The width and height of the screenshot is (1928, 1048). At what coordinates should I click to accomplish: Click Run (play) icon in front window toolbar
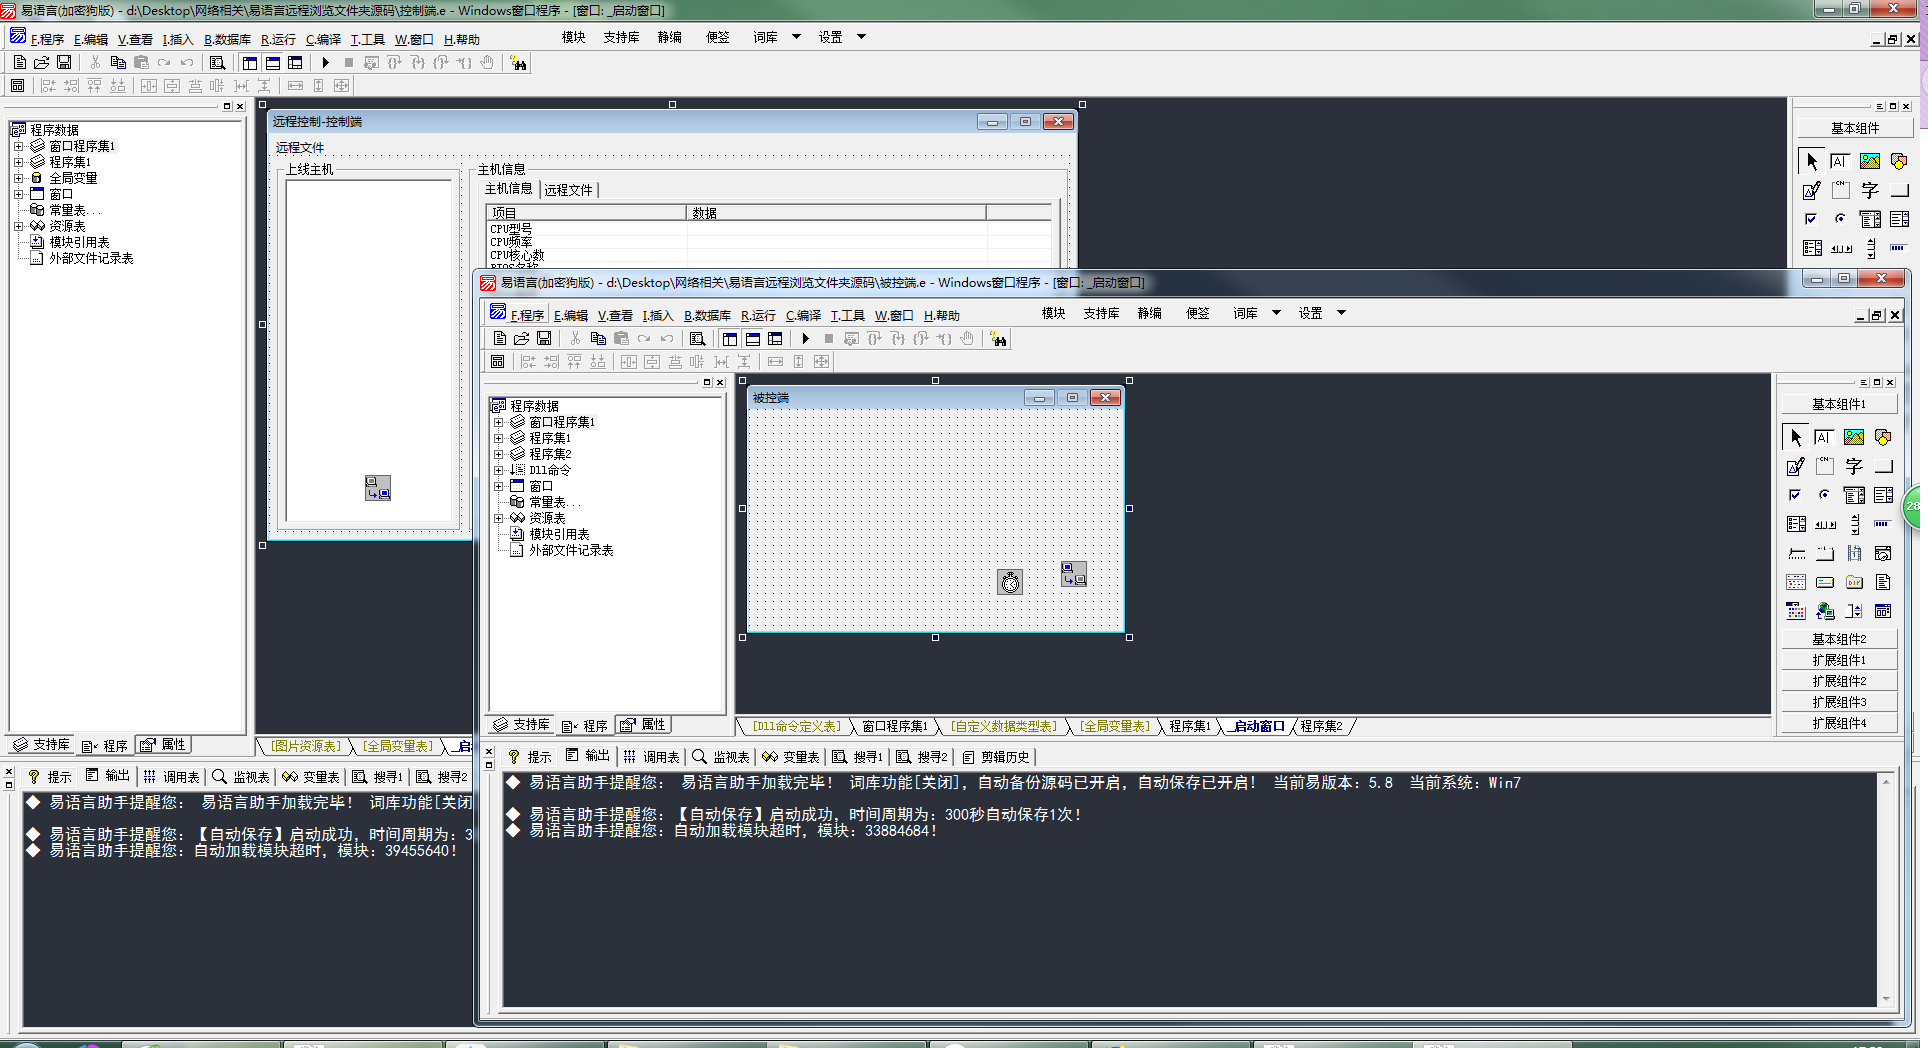[x=805, y=339]
